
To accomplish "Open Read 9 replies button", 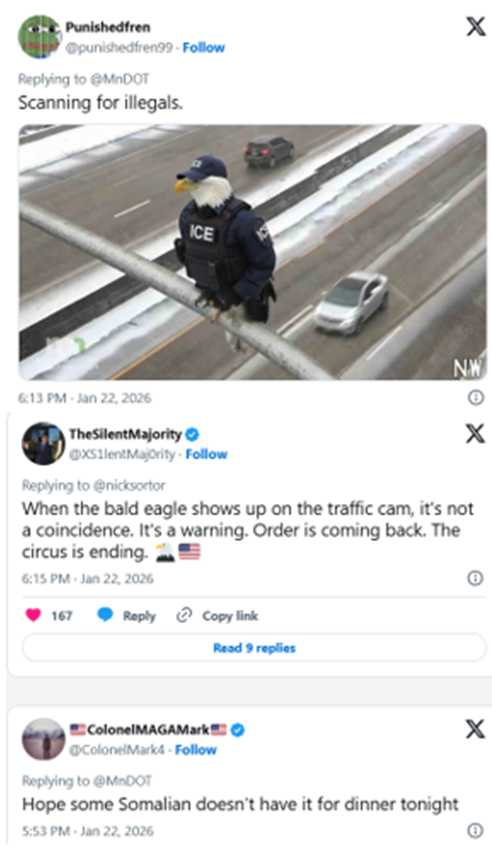I will pos(254,648).
